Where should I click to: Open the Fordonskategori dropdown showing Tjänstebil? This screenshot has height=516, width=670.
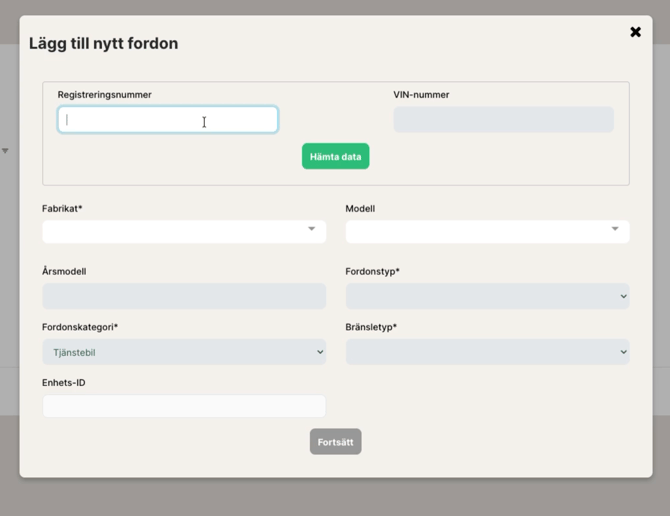point(175,352)
